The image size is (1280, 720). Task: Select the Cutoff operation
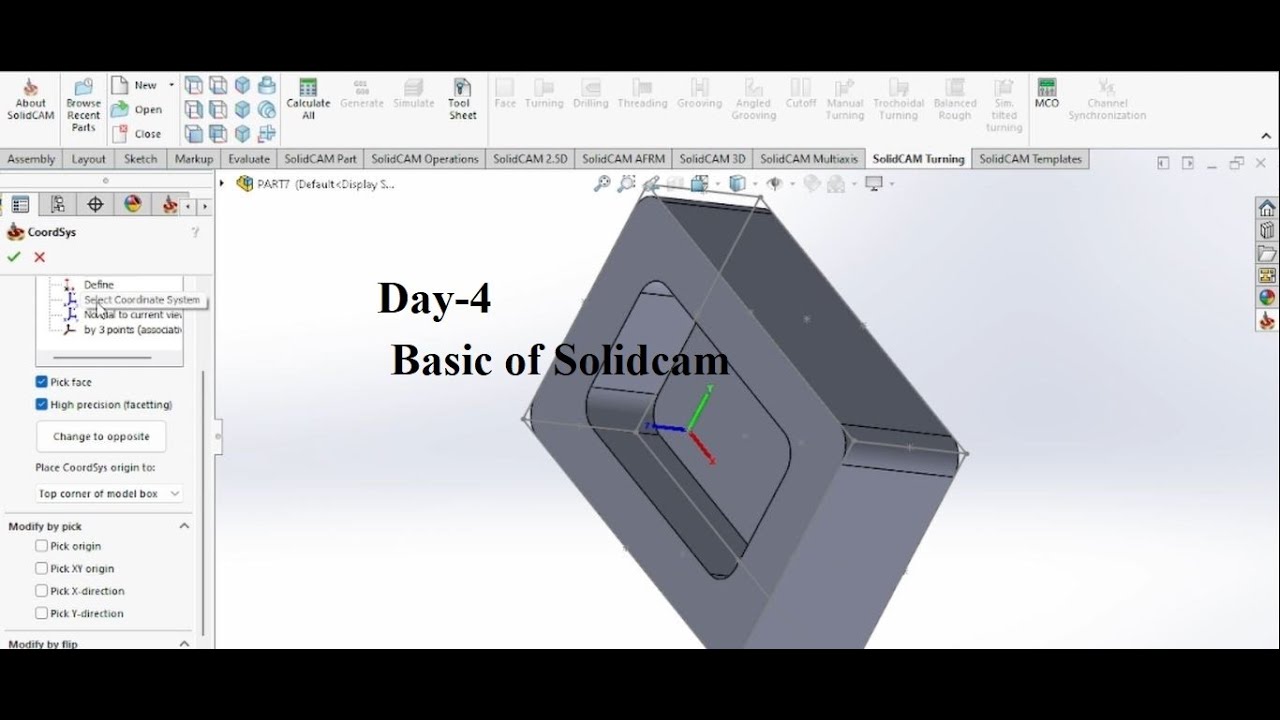[x=801, y=95]
